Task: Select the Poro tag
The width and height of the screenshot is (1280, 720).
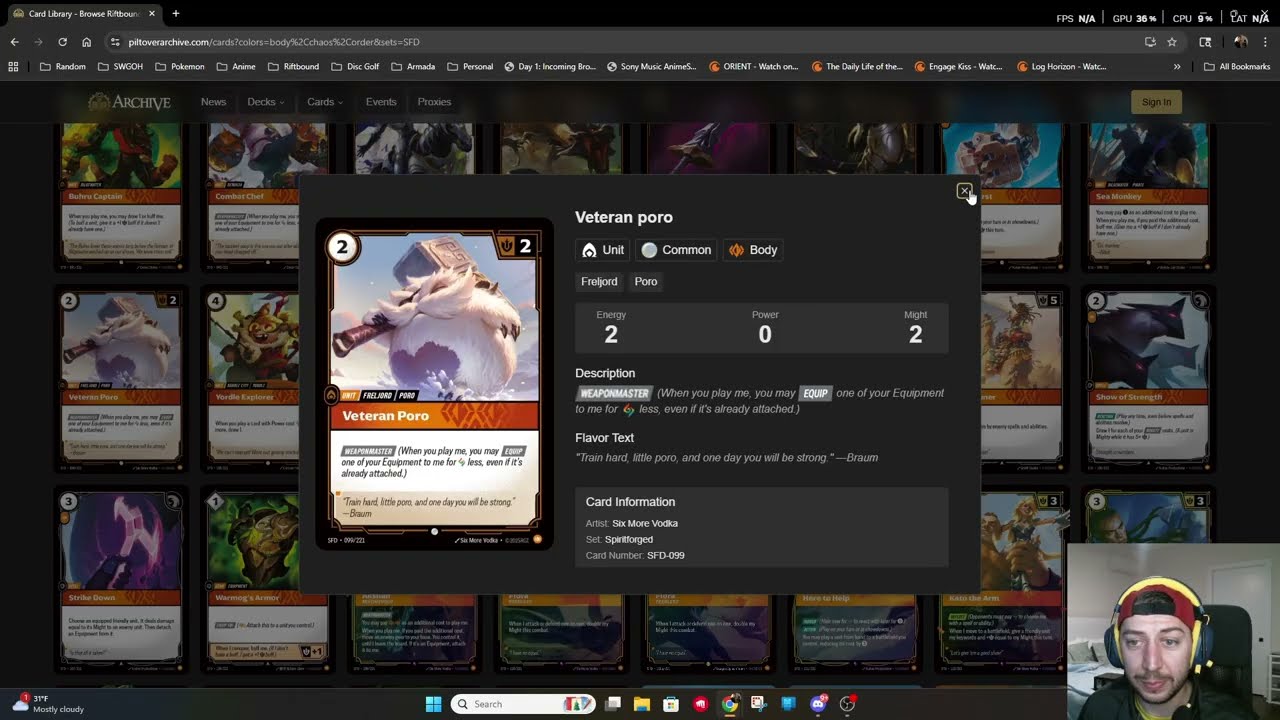Action: (x=646, y=282)
